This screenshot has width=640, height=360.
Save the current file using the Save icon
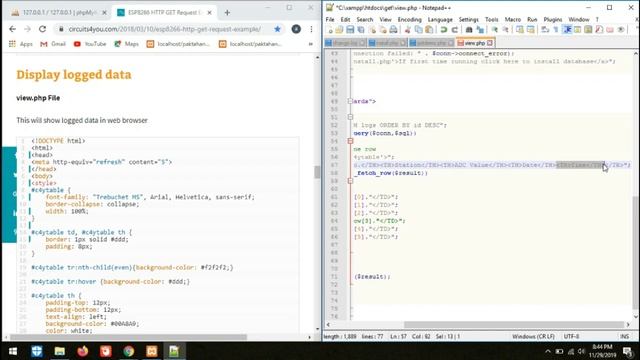point(350,29)
